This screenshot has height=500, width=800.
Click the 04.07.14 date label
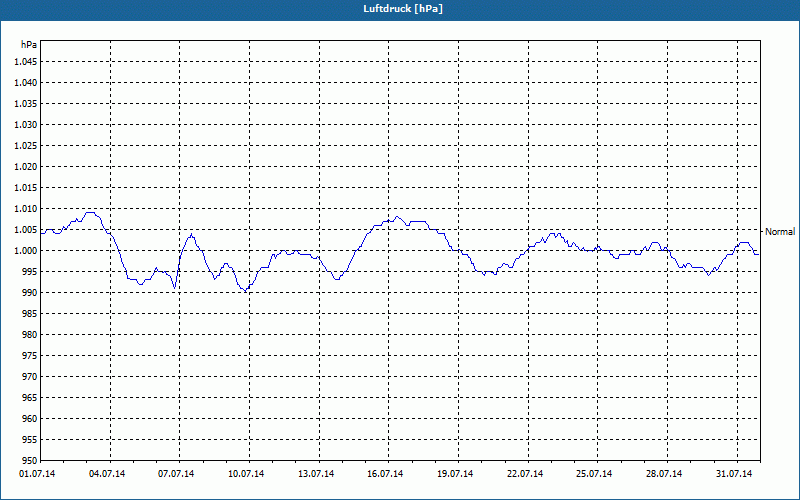point(107,474)
